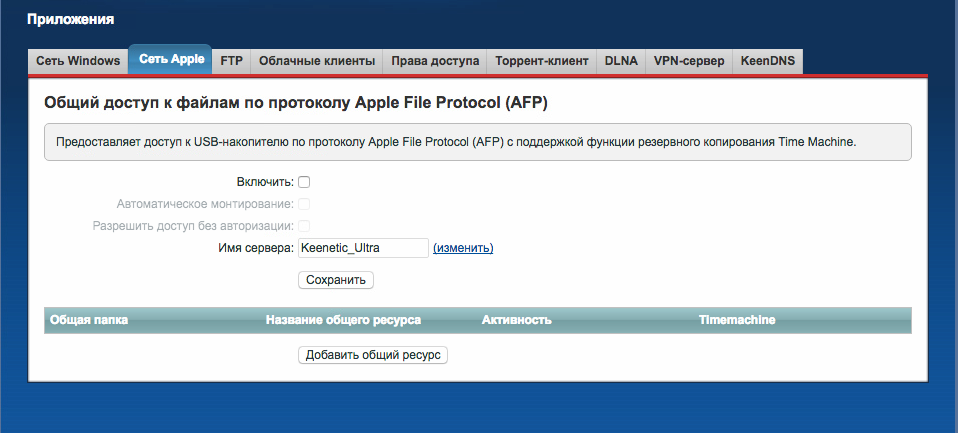Toggle the Автоматическое монтирование checkbox
Screen dimensions: 958x433
304,204
